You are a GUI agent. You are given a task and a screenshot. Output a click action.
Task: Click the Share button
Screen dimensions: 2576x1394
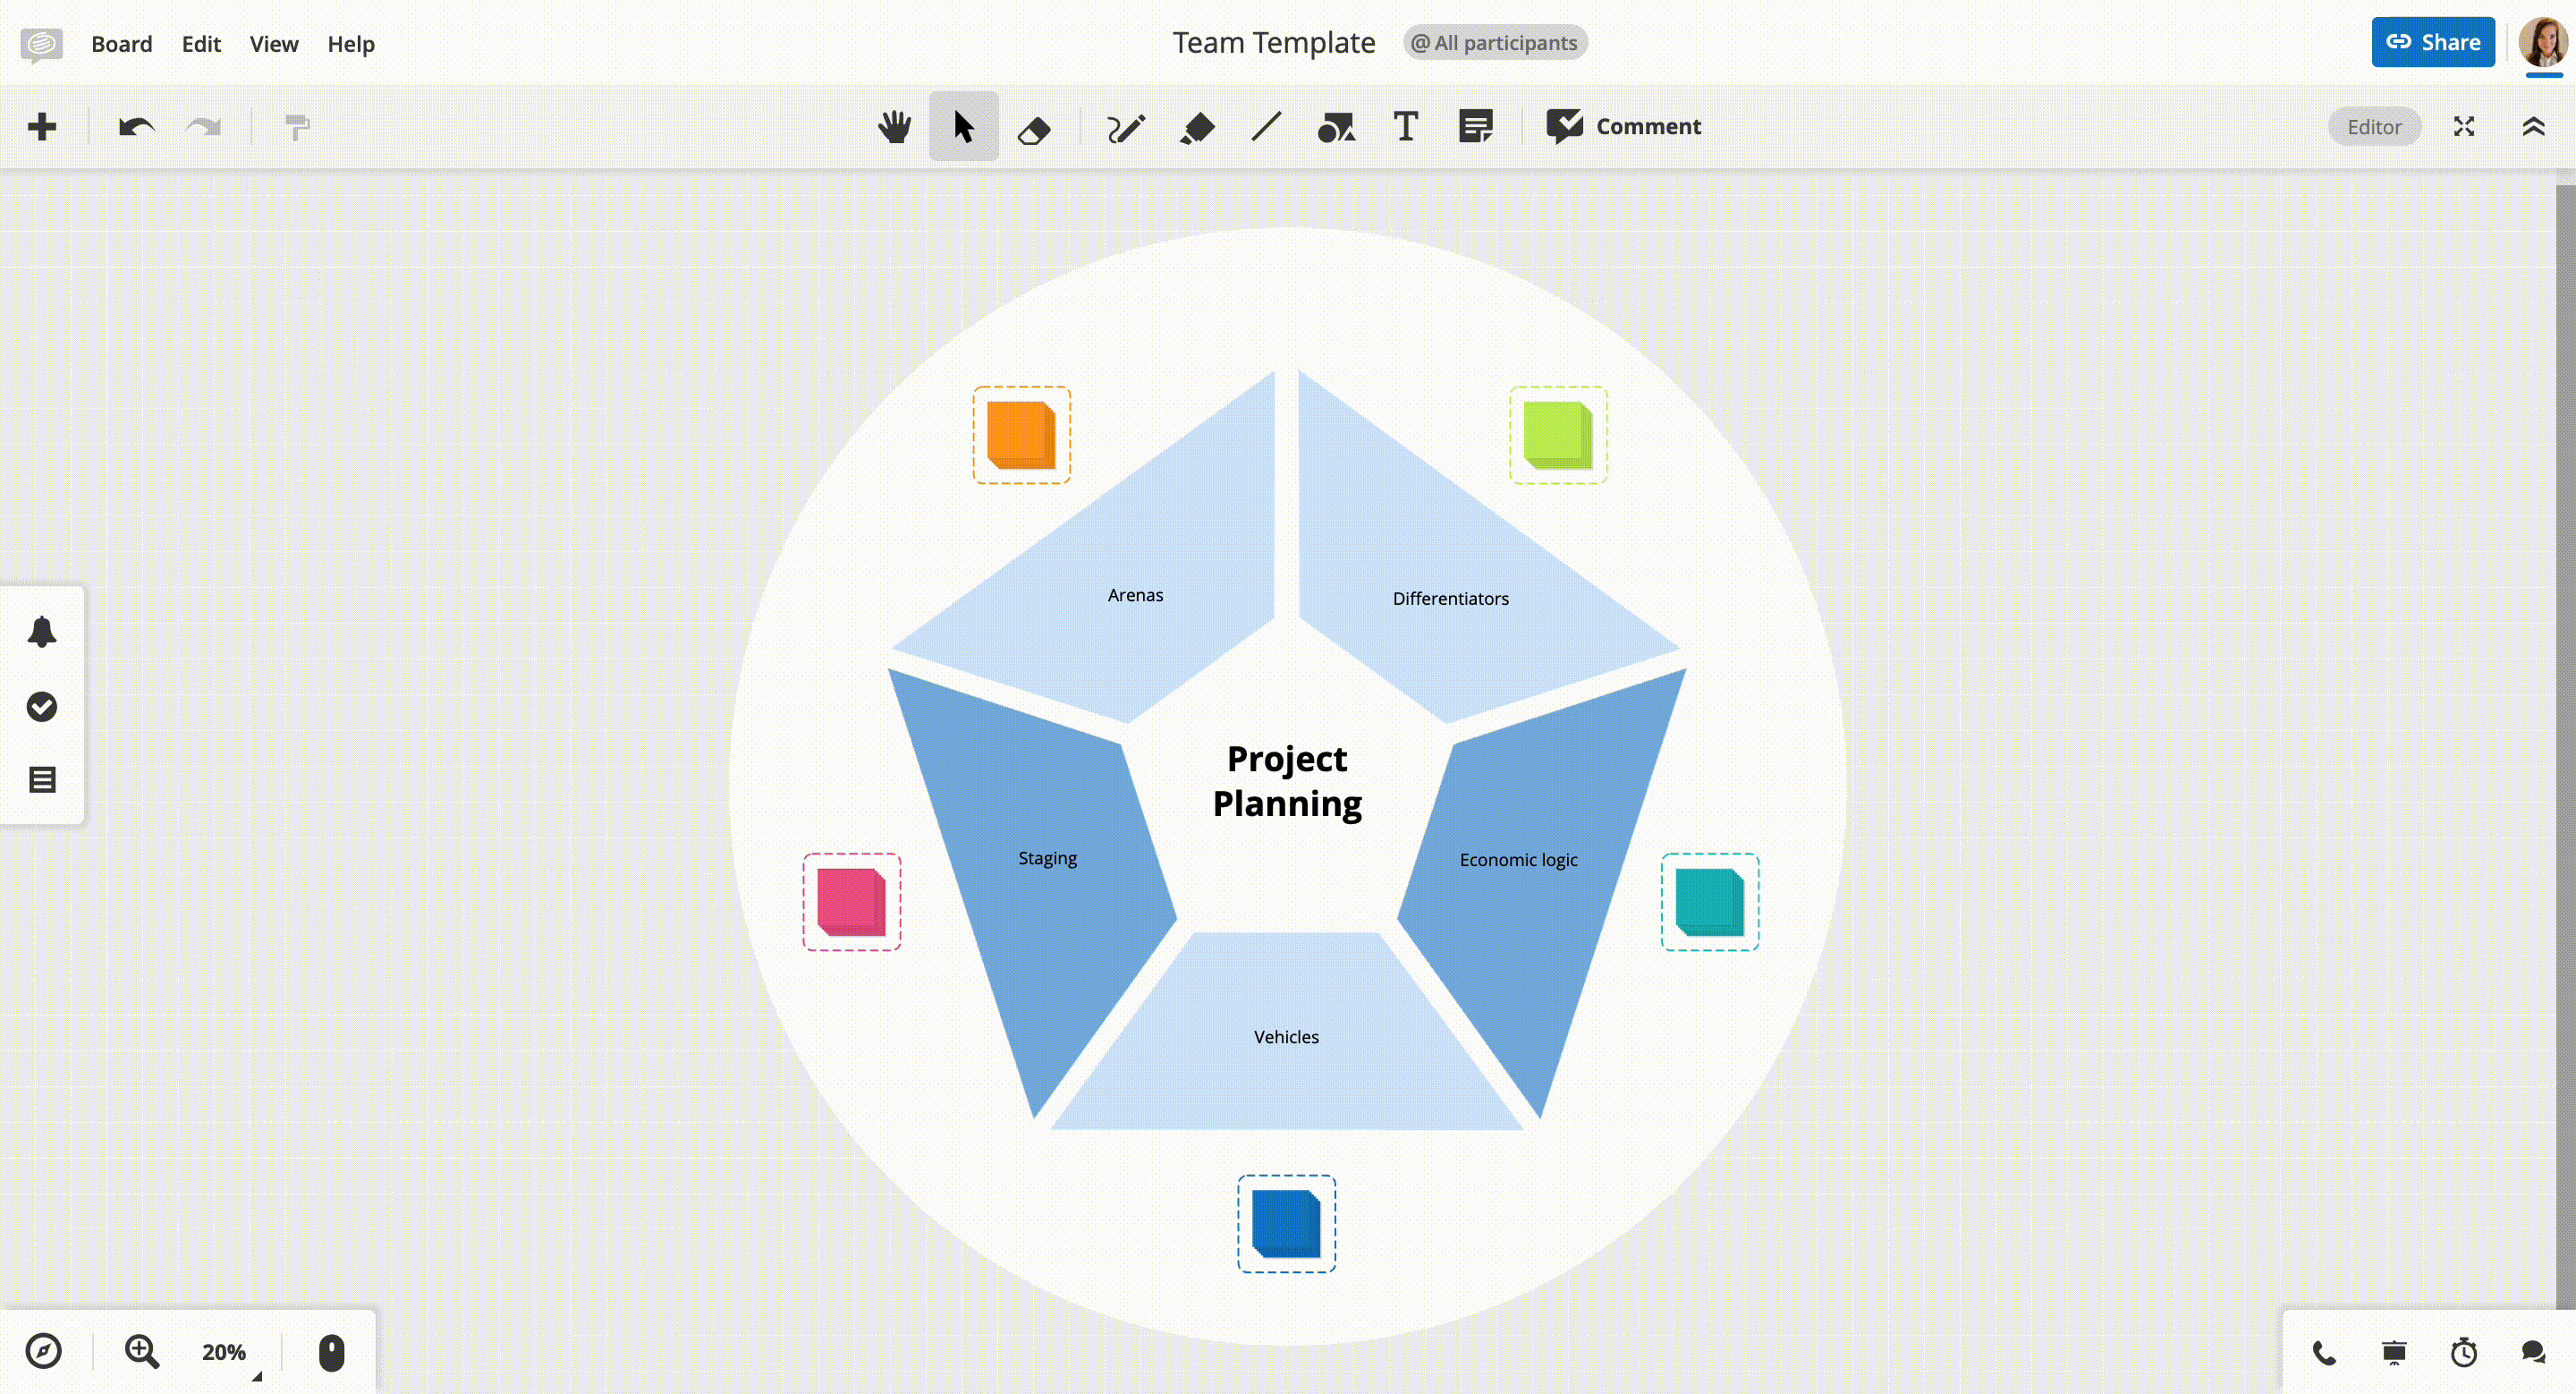(x=2433, y=42)
